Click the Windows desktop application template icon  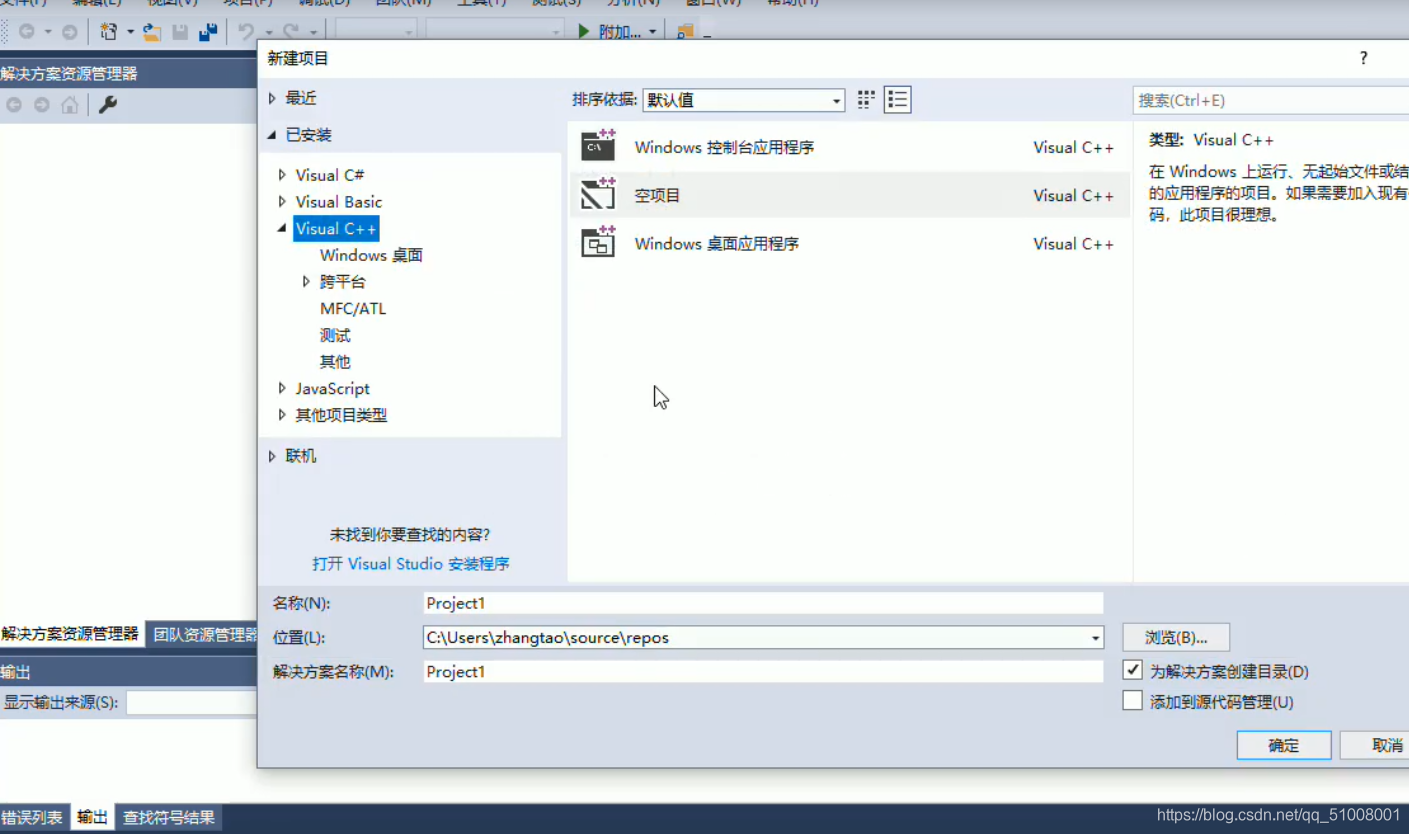pyautogui.click(x=598, y=242)
